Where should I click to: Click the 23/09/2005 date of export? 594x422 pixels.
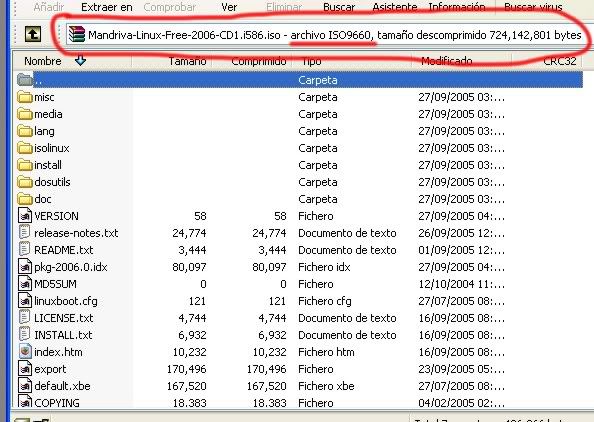[x=461, y=369]
